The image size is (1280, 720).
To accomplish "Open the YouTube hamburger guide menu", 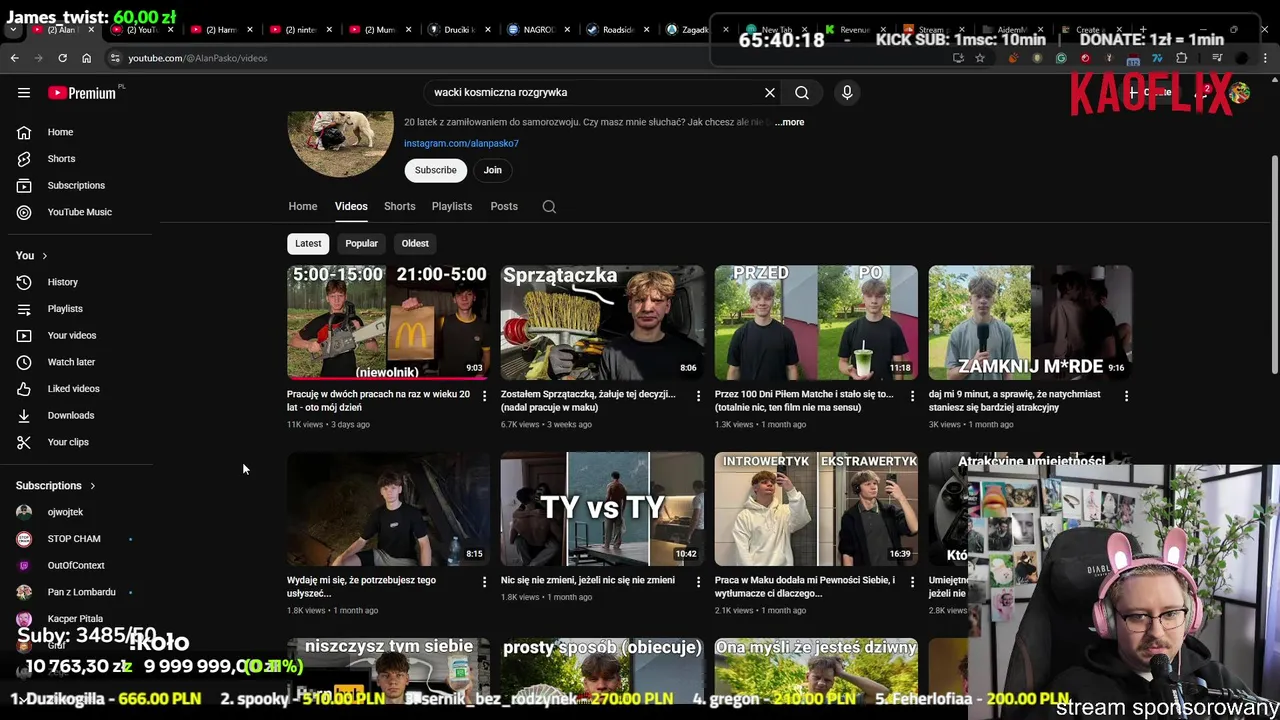I will click(24, 93).
